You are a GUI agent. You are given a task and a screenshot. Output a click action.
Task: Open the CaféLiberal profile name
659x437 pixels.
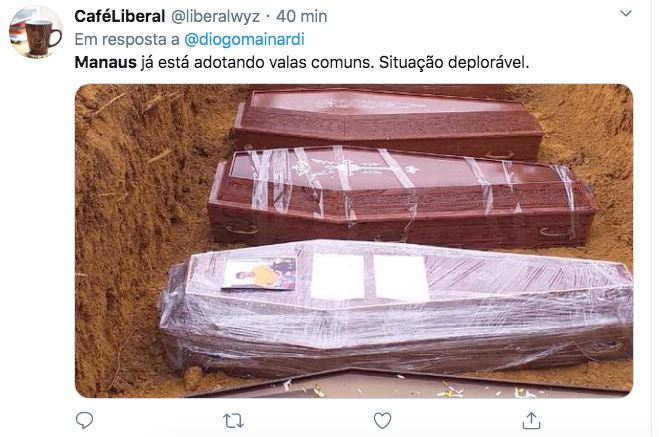[119, 16]
